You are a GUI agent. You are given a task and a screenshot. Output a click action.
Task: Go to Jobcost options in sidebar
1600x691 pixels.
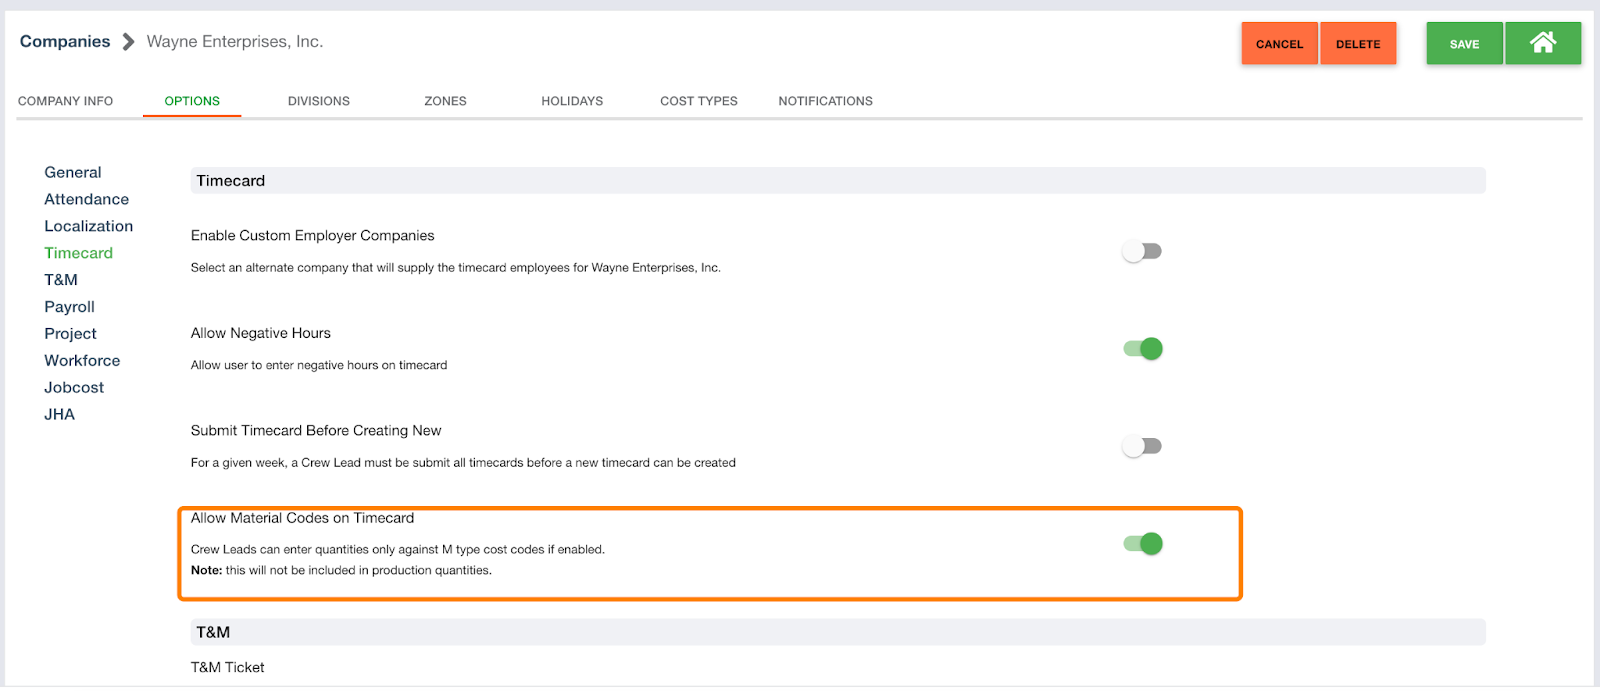(74, 387)
